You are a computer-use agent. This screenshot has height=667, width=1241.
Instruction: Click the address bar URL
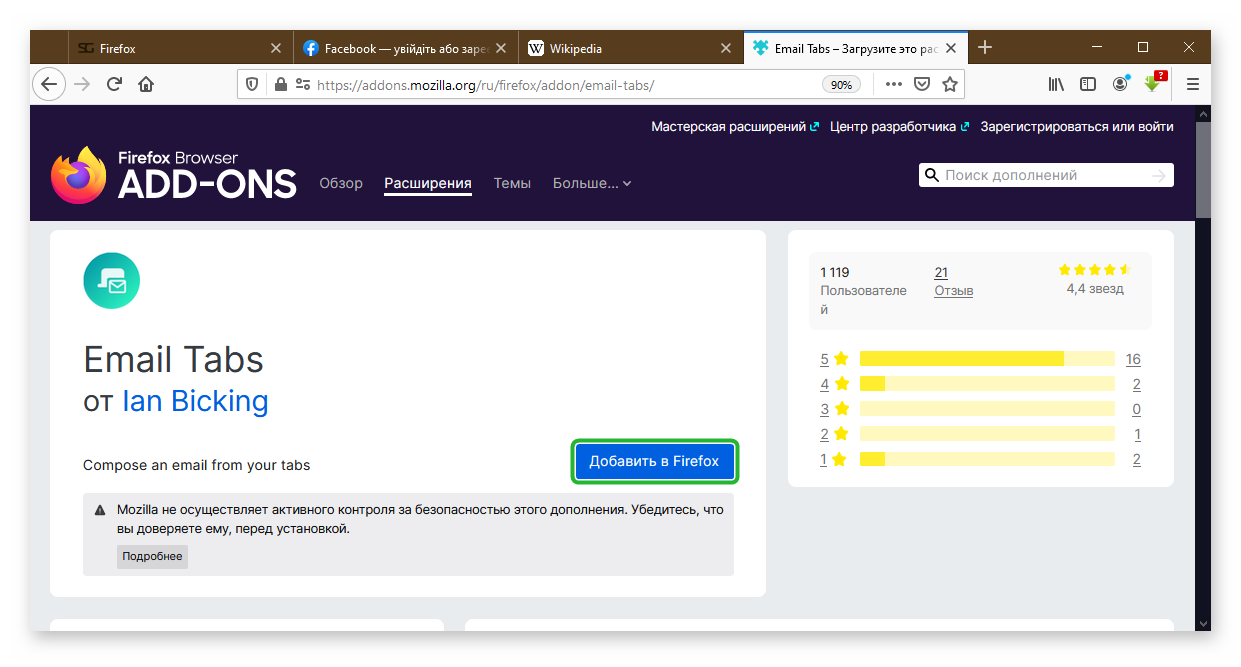point(485,85)
